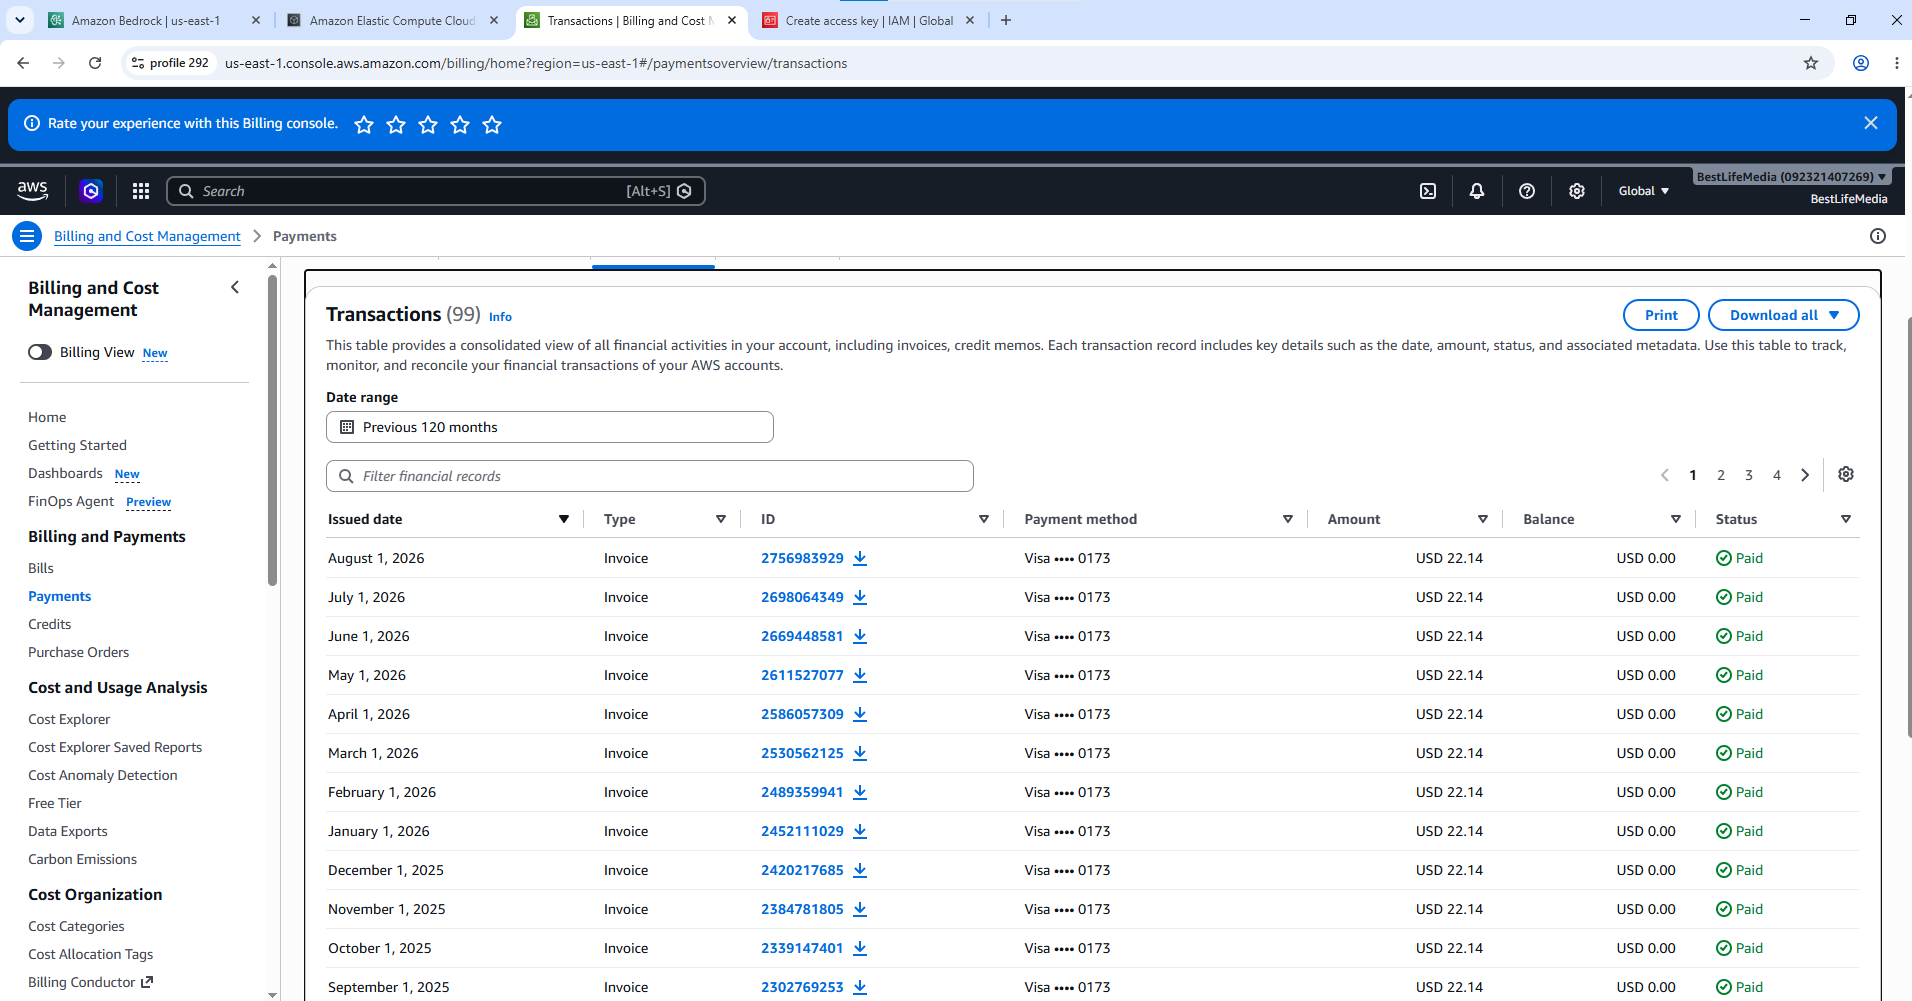
Task: Focus the AWS console Search box
Action: (436, 191)
